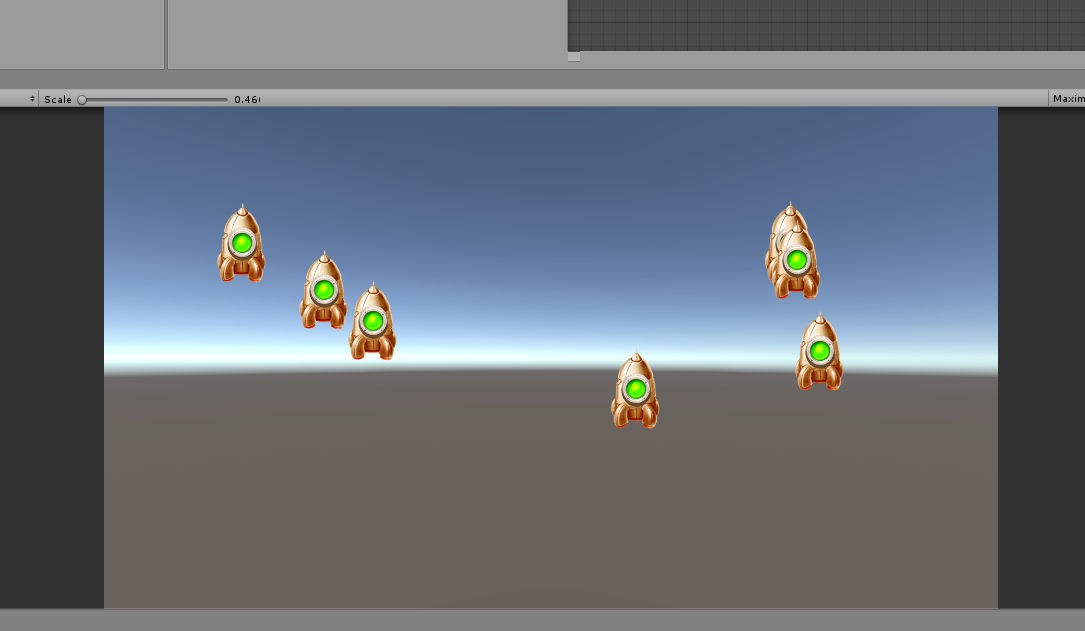
Task: Select the second rocket from the left
Action: click(323, 292)
